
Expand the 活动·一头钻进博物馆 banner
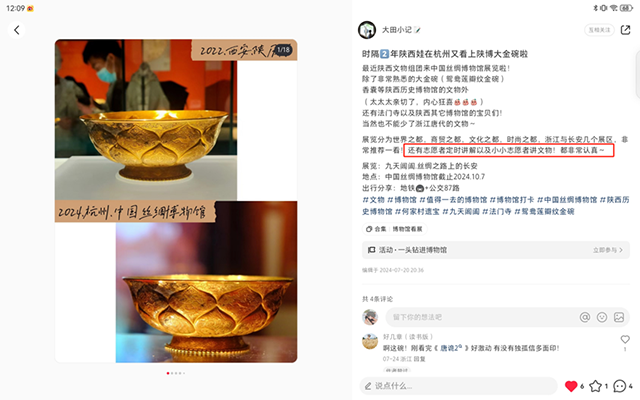[x=496, y=250]
